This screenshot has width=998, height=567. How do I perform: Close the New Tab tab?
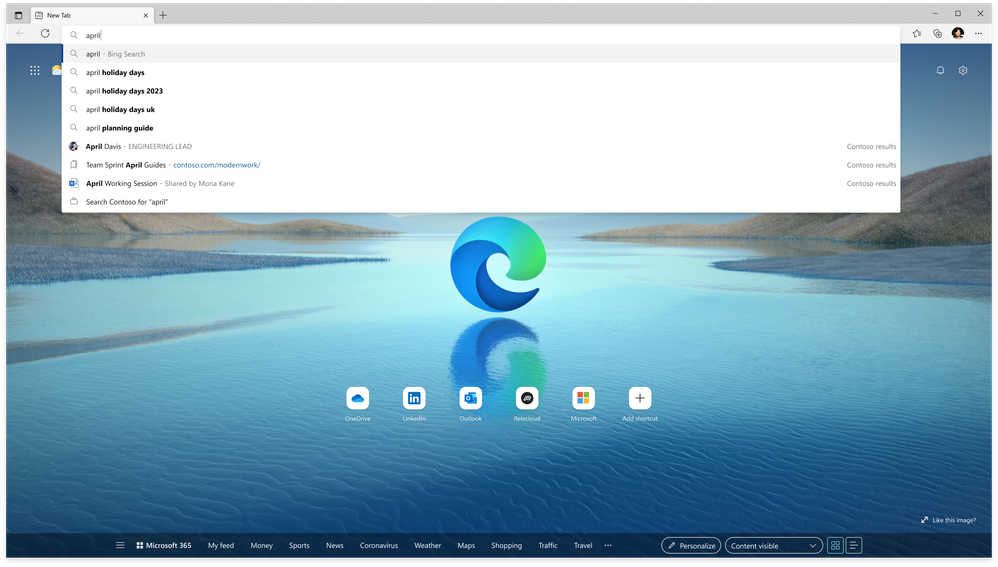(x=146, y=15)
